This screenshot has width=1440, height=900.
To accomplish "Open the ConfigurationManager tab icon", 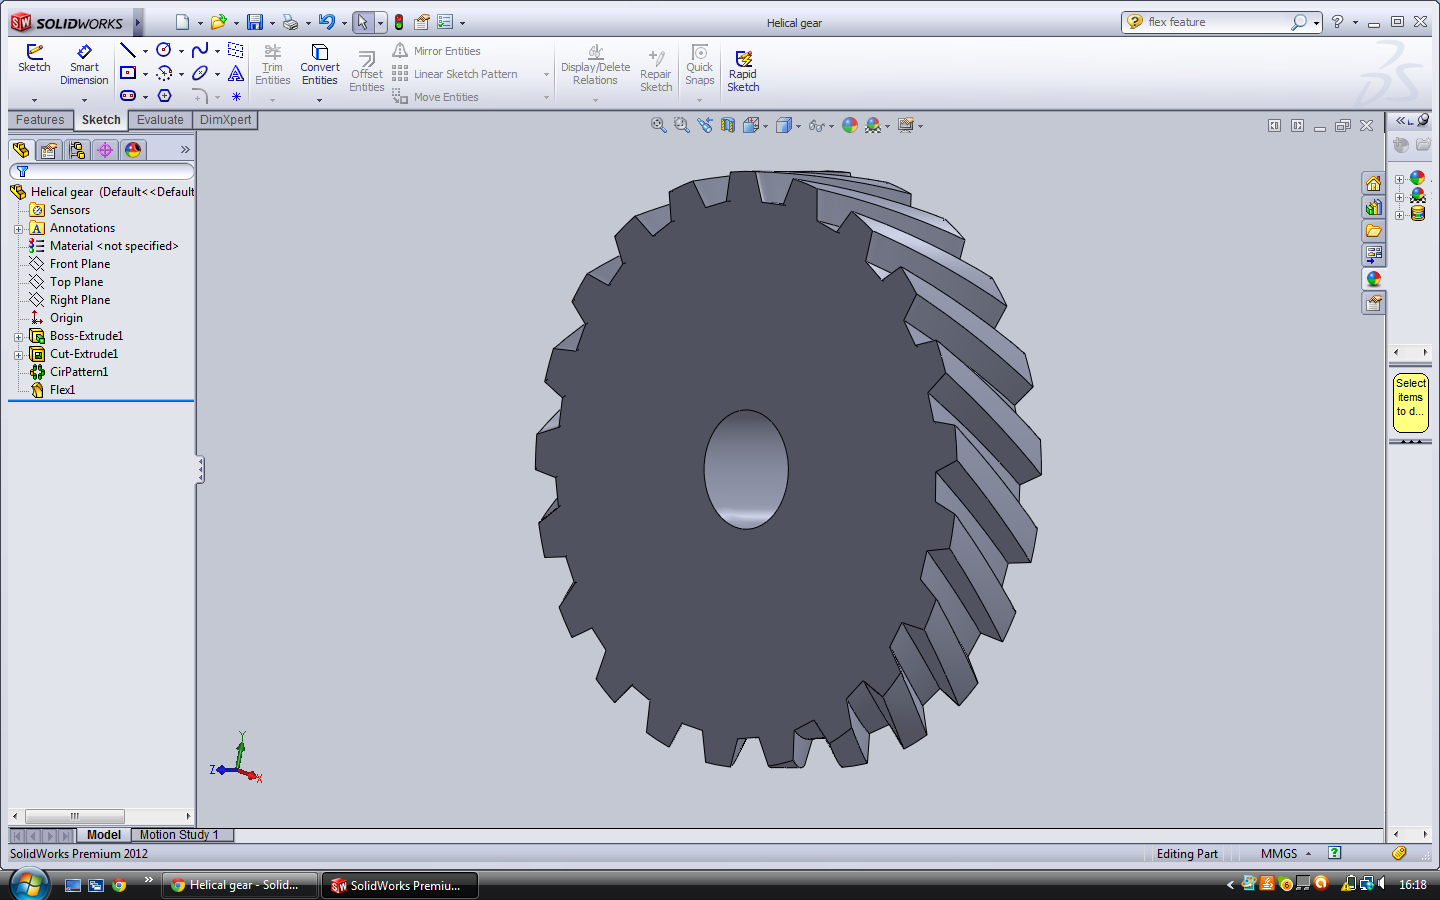I will [x=77, y=150].
